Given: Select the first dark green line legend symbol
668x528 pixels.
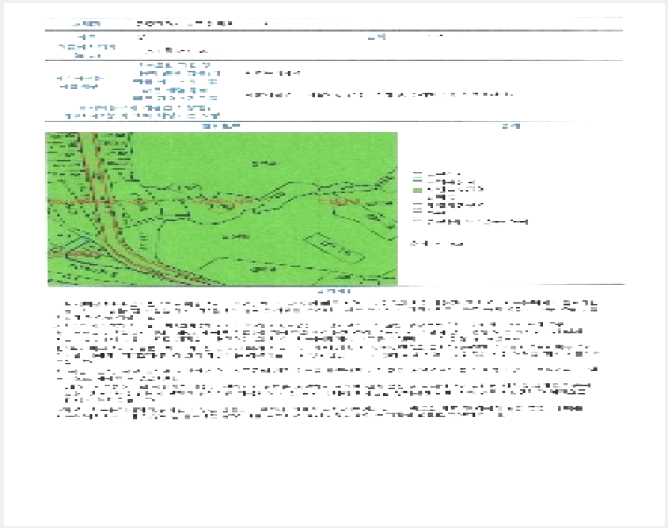Looking at the screenshot, I should click(418, 174).
